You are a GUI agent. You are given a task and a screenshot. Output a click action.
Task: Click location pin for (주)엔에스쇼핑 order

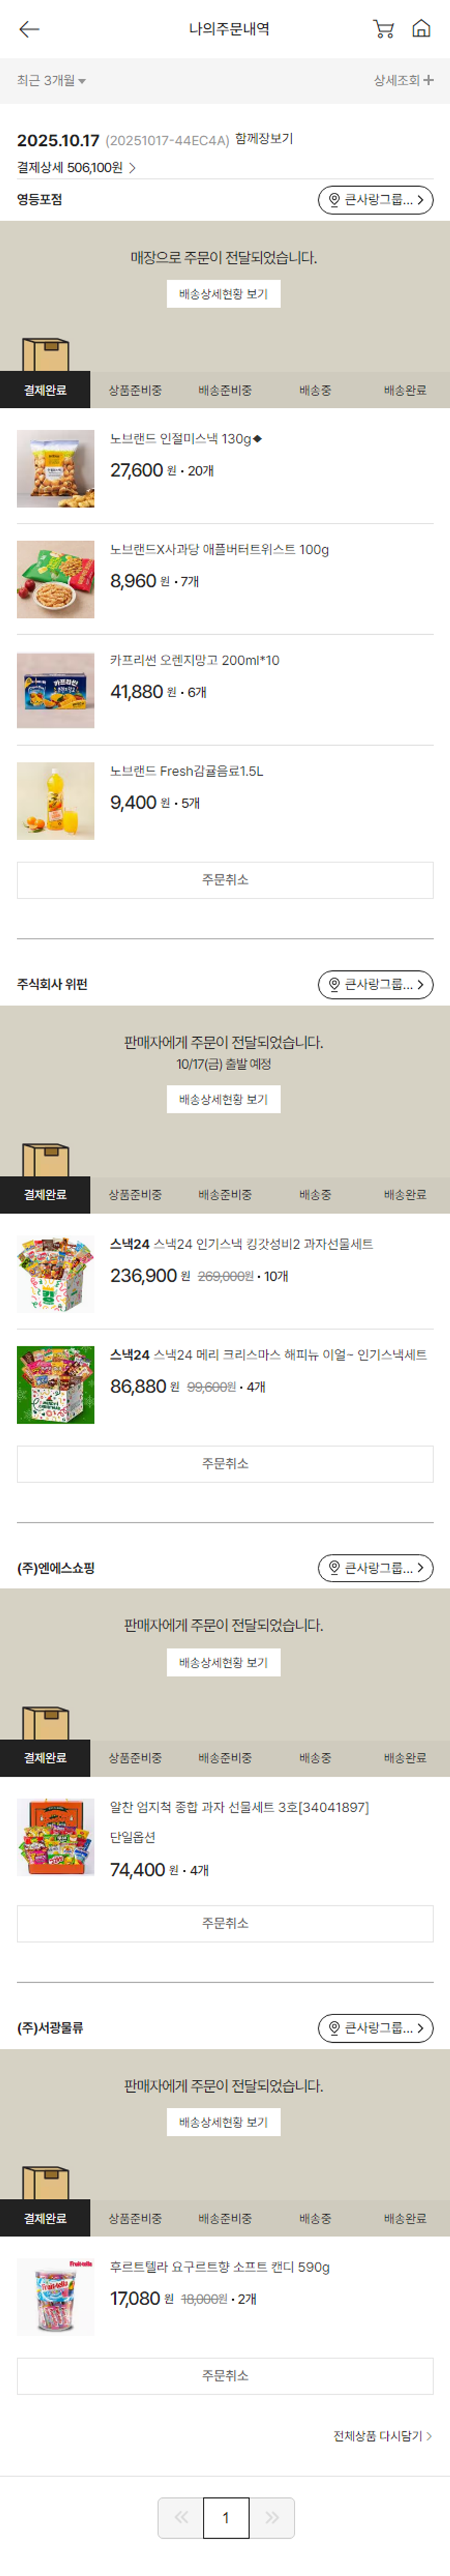click(334, 1568)
